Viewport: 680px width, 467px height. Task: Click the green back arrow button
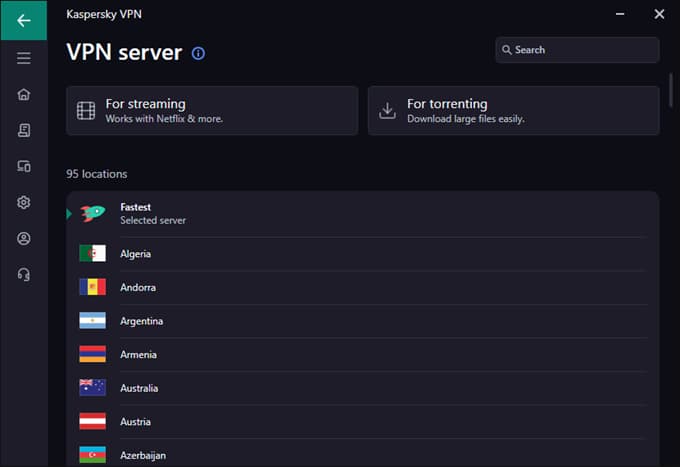pyautogui.click(x=24, y=20)
